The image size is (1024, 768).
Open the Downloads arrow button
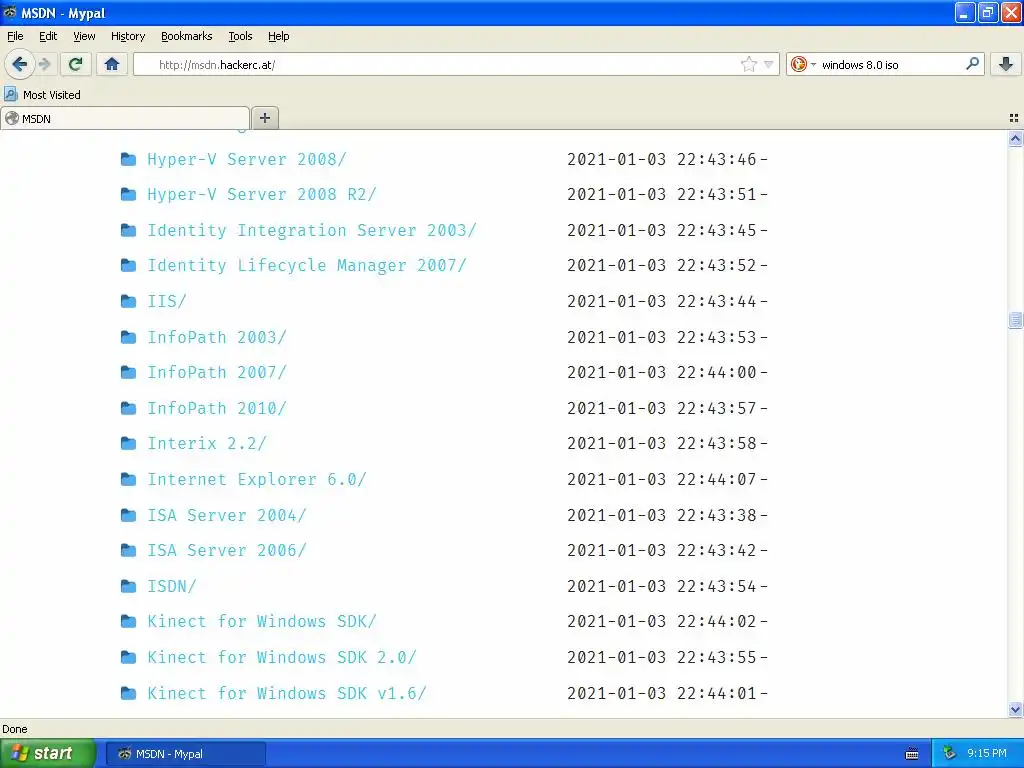(1006, 64)
